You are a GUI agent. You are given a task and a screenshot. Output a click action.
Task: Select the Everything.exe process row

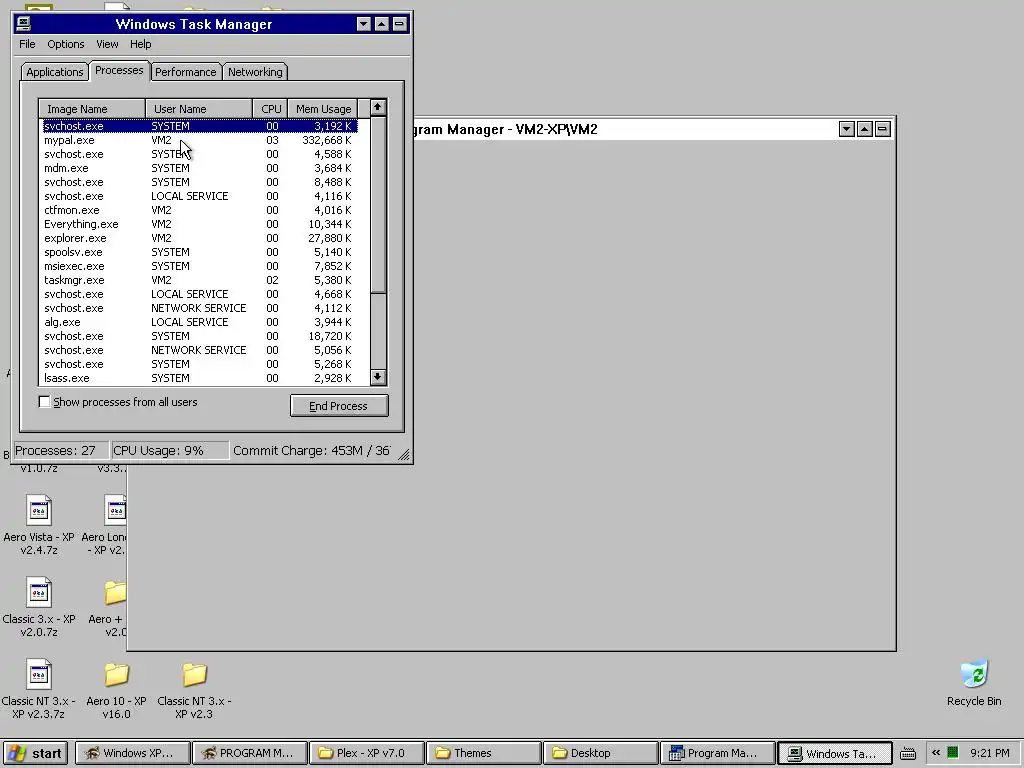pos(200,224)
